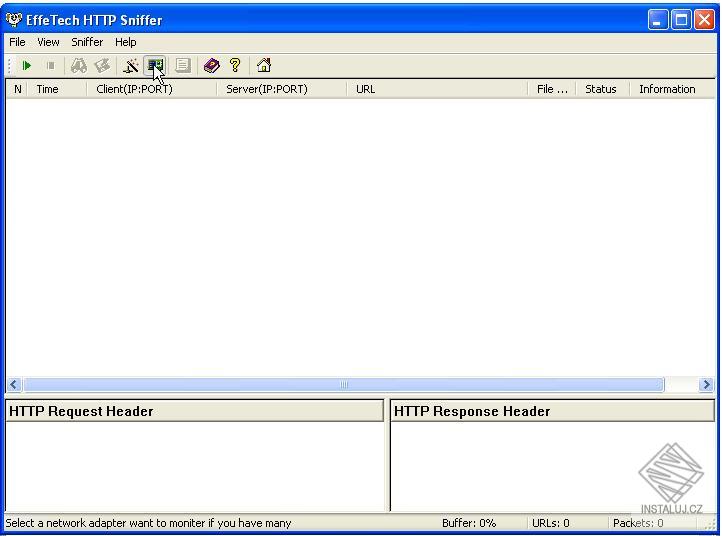The width and height of the screenshot is (722, 536).
Task: Sort by the File column header
Action: pos(552,89)
